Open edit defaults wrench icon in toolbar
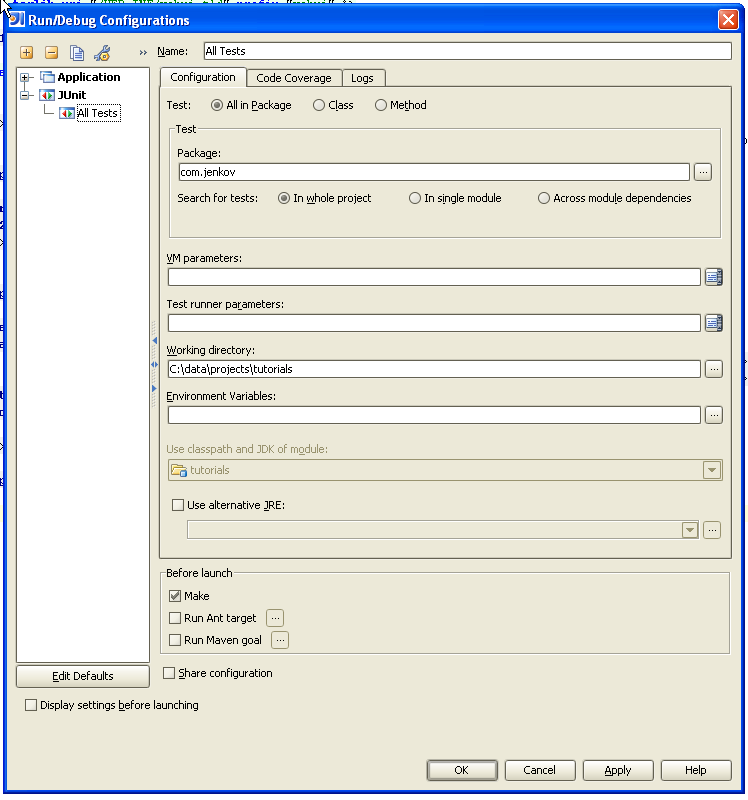 [102, 53]
